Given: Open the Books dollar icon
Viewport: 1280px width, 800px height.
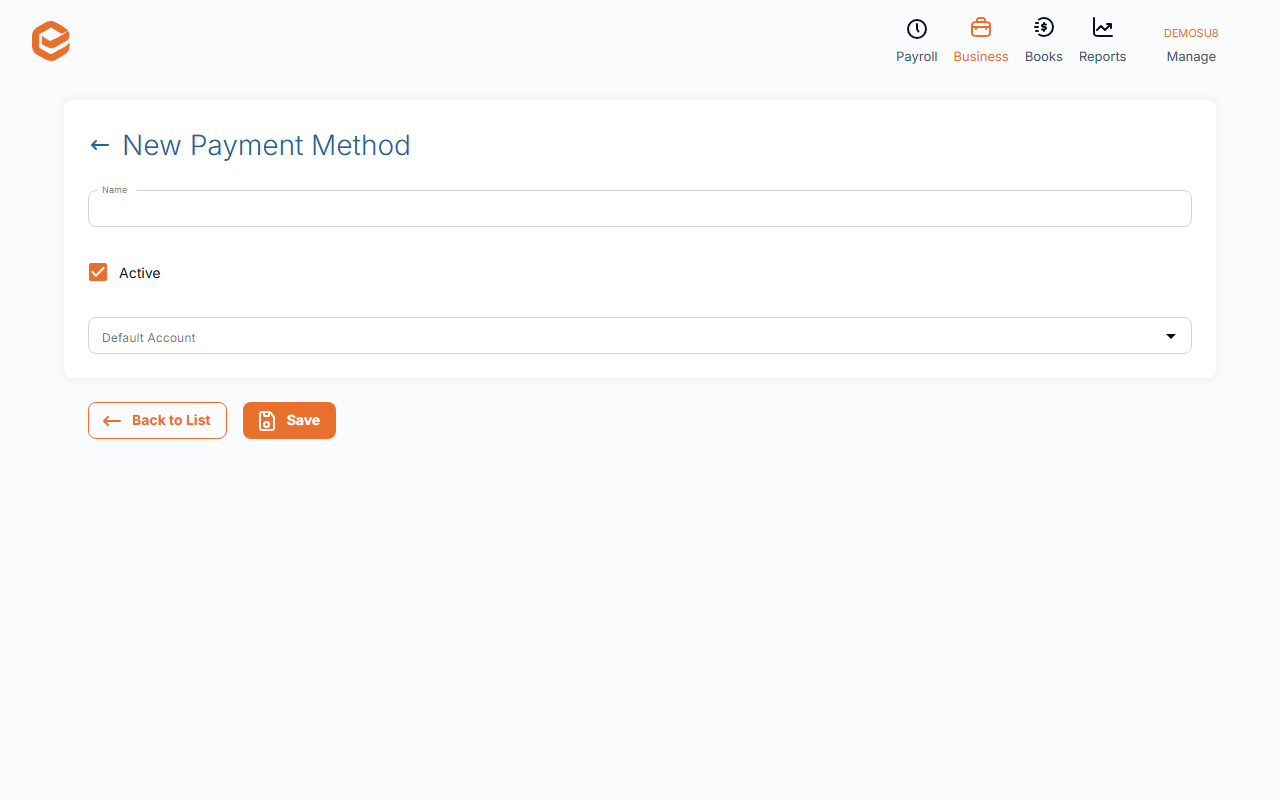Looking at the screenshot, I should click(x=1043, y=28).
